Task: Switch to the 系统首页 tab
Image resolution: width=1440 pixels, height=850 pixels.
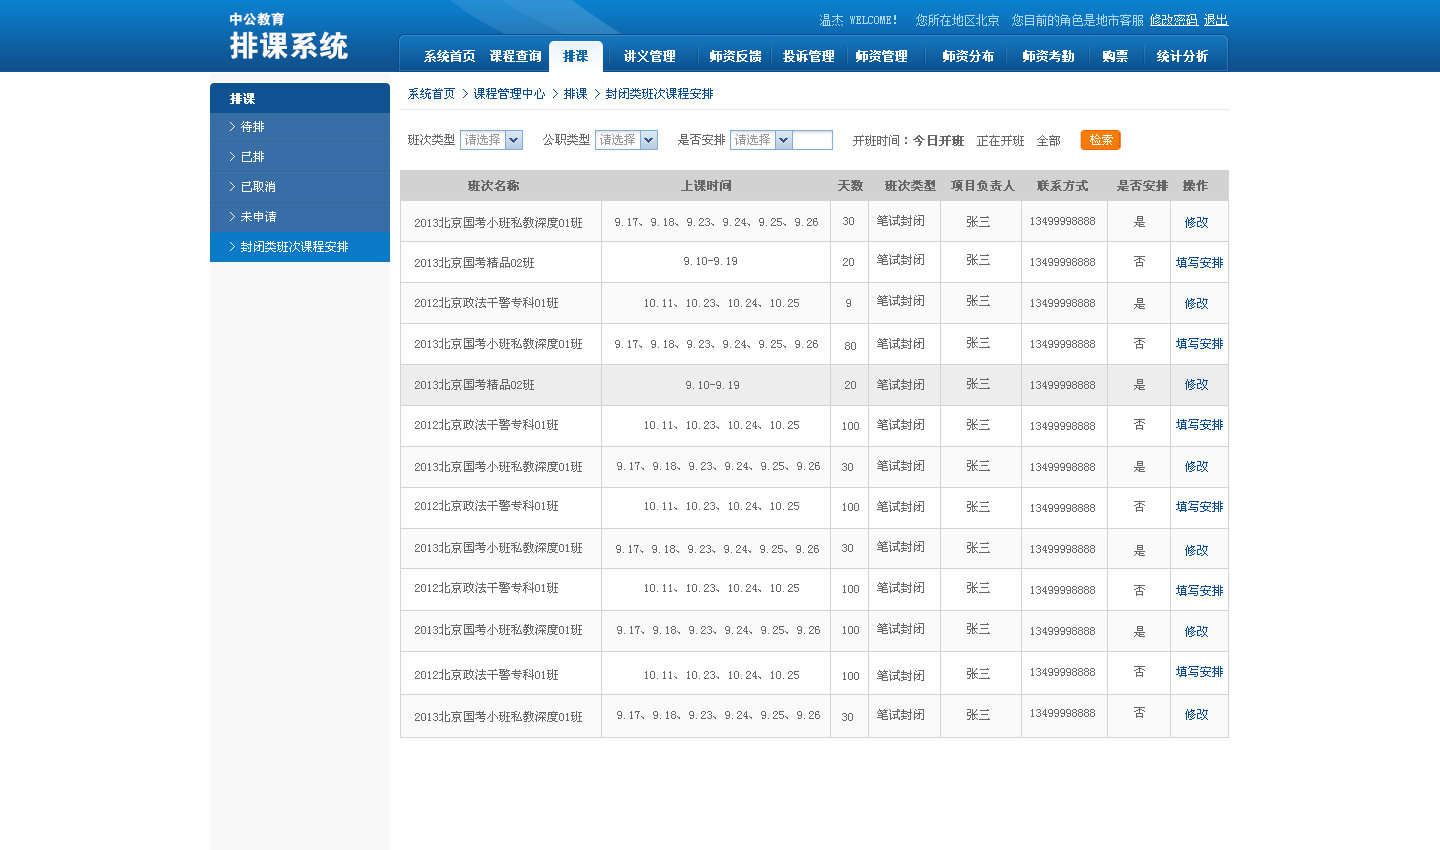Action: click(450, 56)
